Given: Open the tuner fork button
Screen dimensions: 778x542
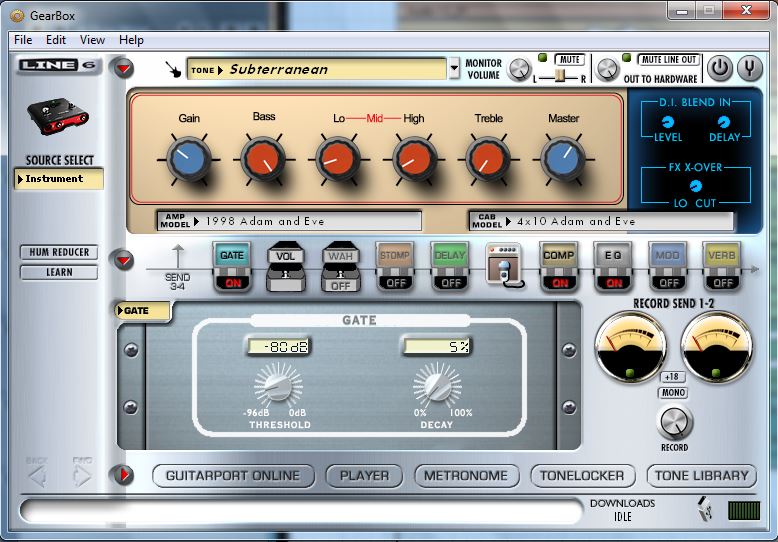Looking at the screenshot, I should tap(750, 68).
